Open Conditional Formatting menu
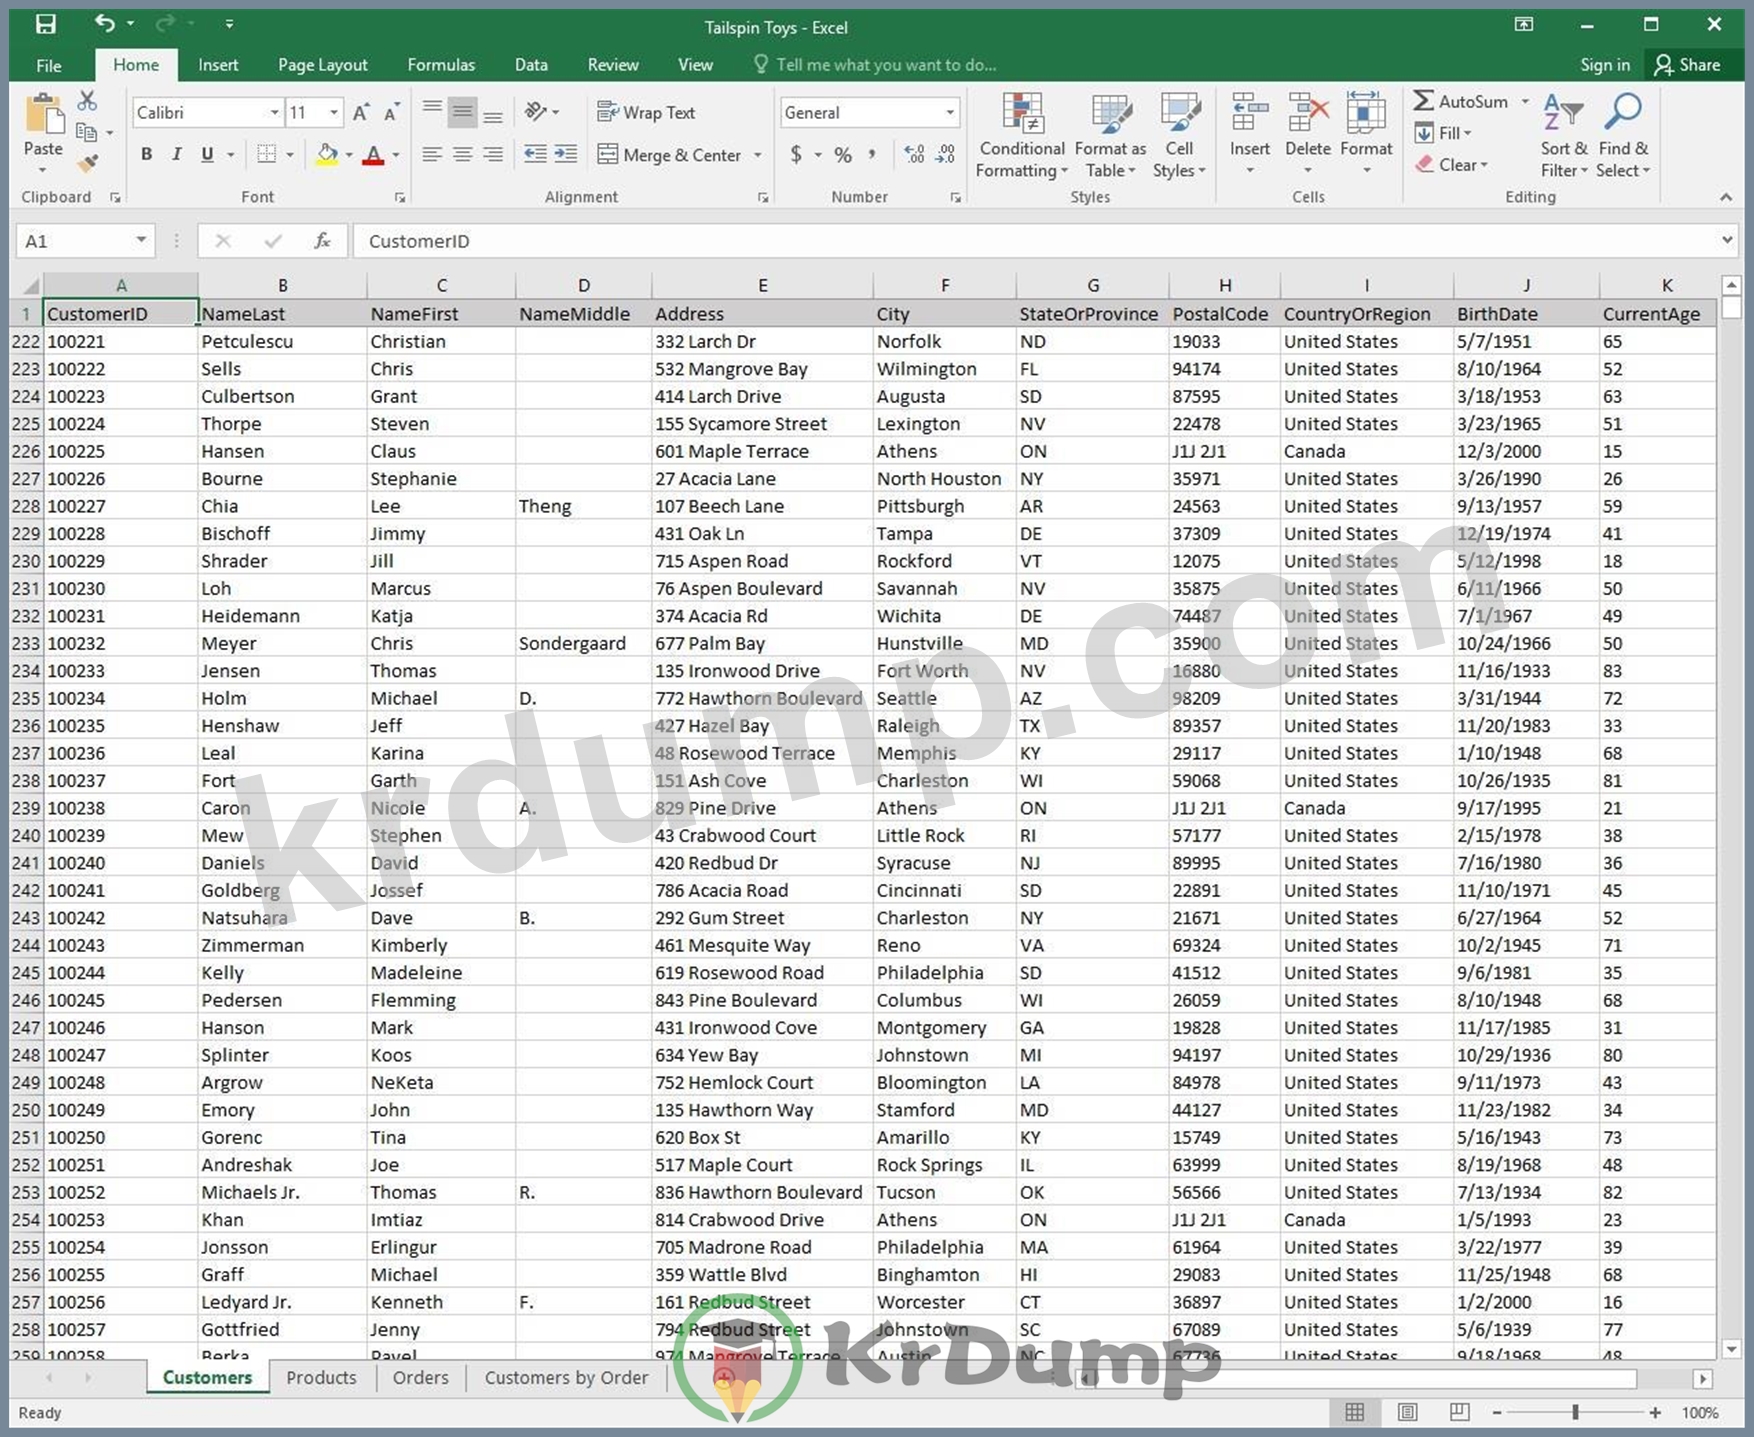The image size is (1754, 1437). pyautogui.click(x=1022, y=136)
